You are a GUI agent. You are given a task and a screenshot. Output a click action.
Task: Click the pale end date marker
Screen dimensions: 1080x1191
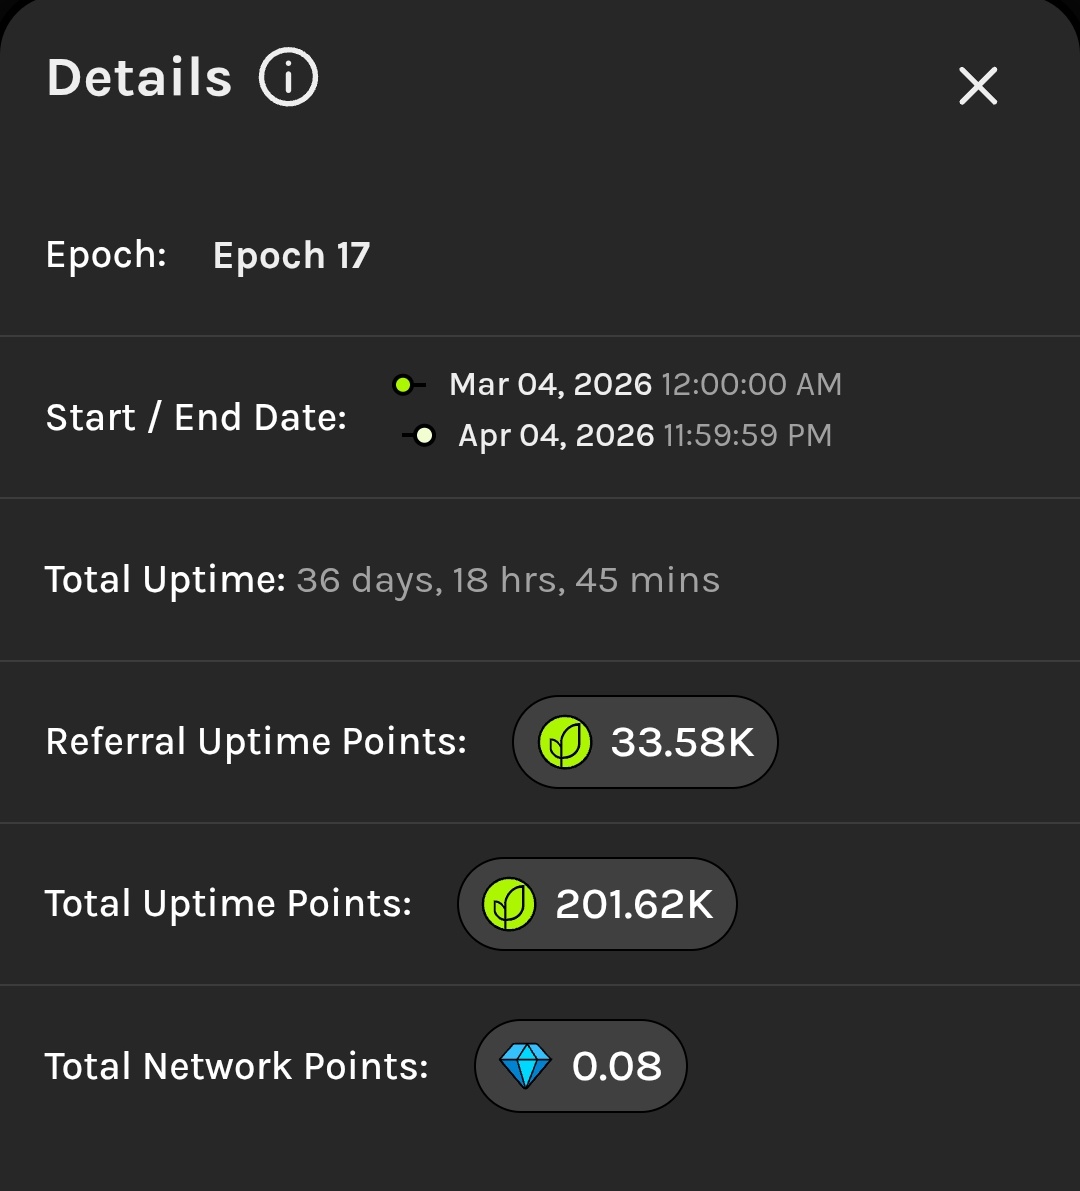[425, 435]
